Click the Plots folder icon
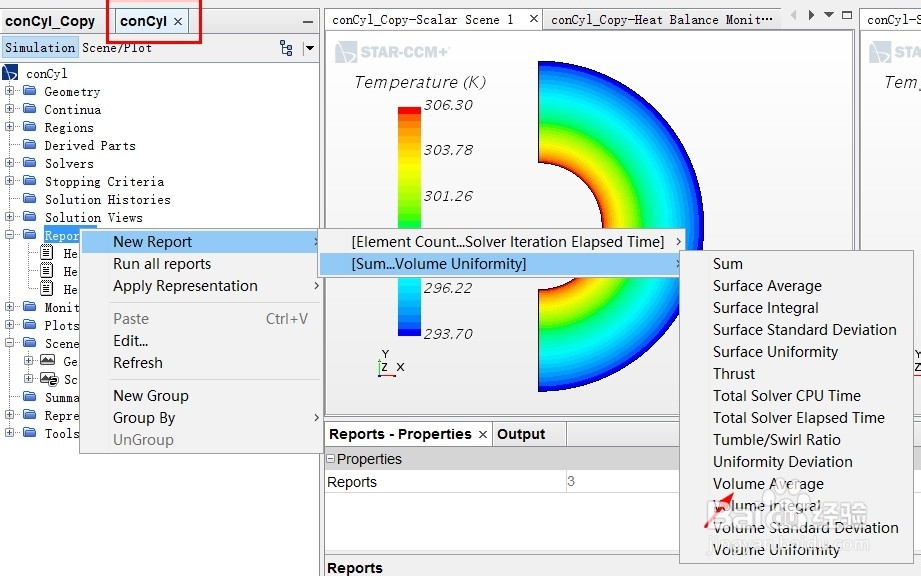921x576 pixels. point(29,325)
